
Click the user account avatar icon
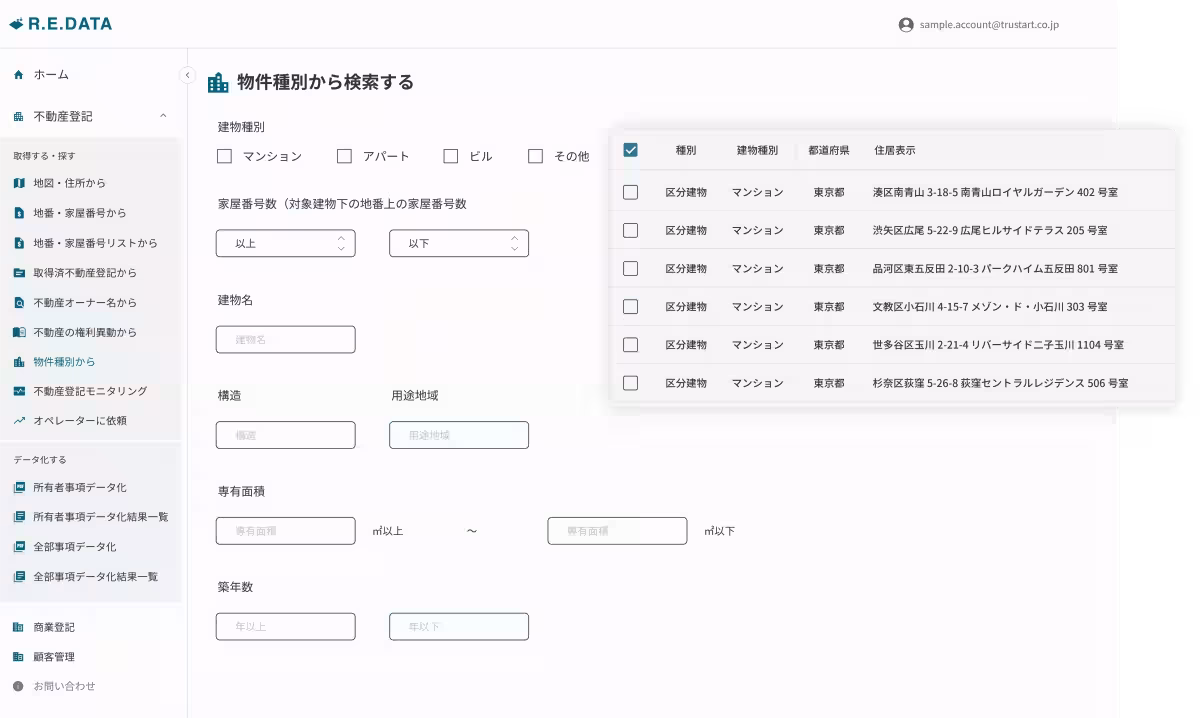905,24
